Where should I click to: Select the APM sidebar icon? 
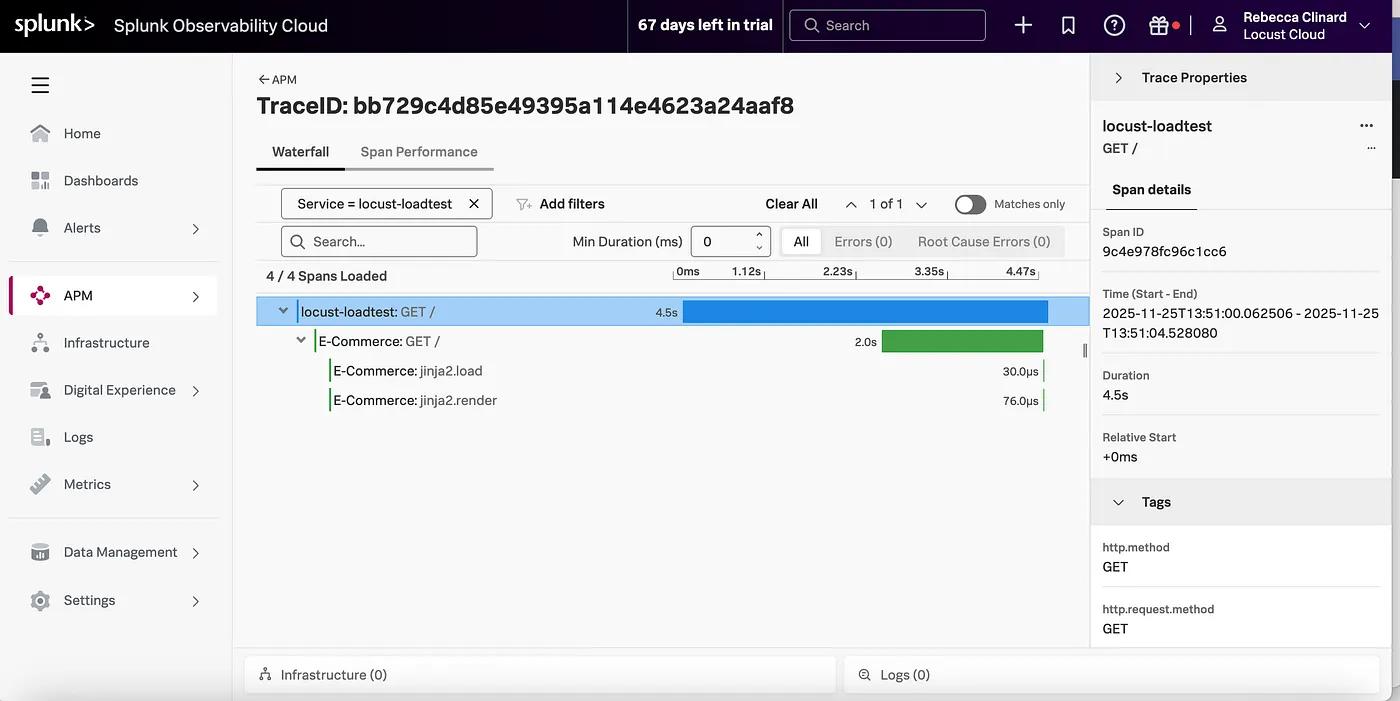point(40,295)
